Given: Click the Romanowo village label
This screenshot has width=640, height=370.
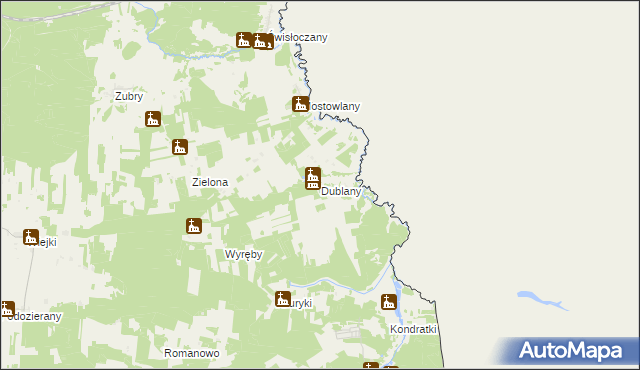Looking at the screenshot, I should (192, 353).
